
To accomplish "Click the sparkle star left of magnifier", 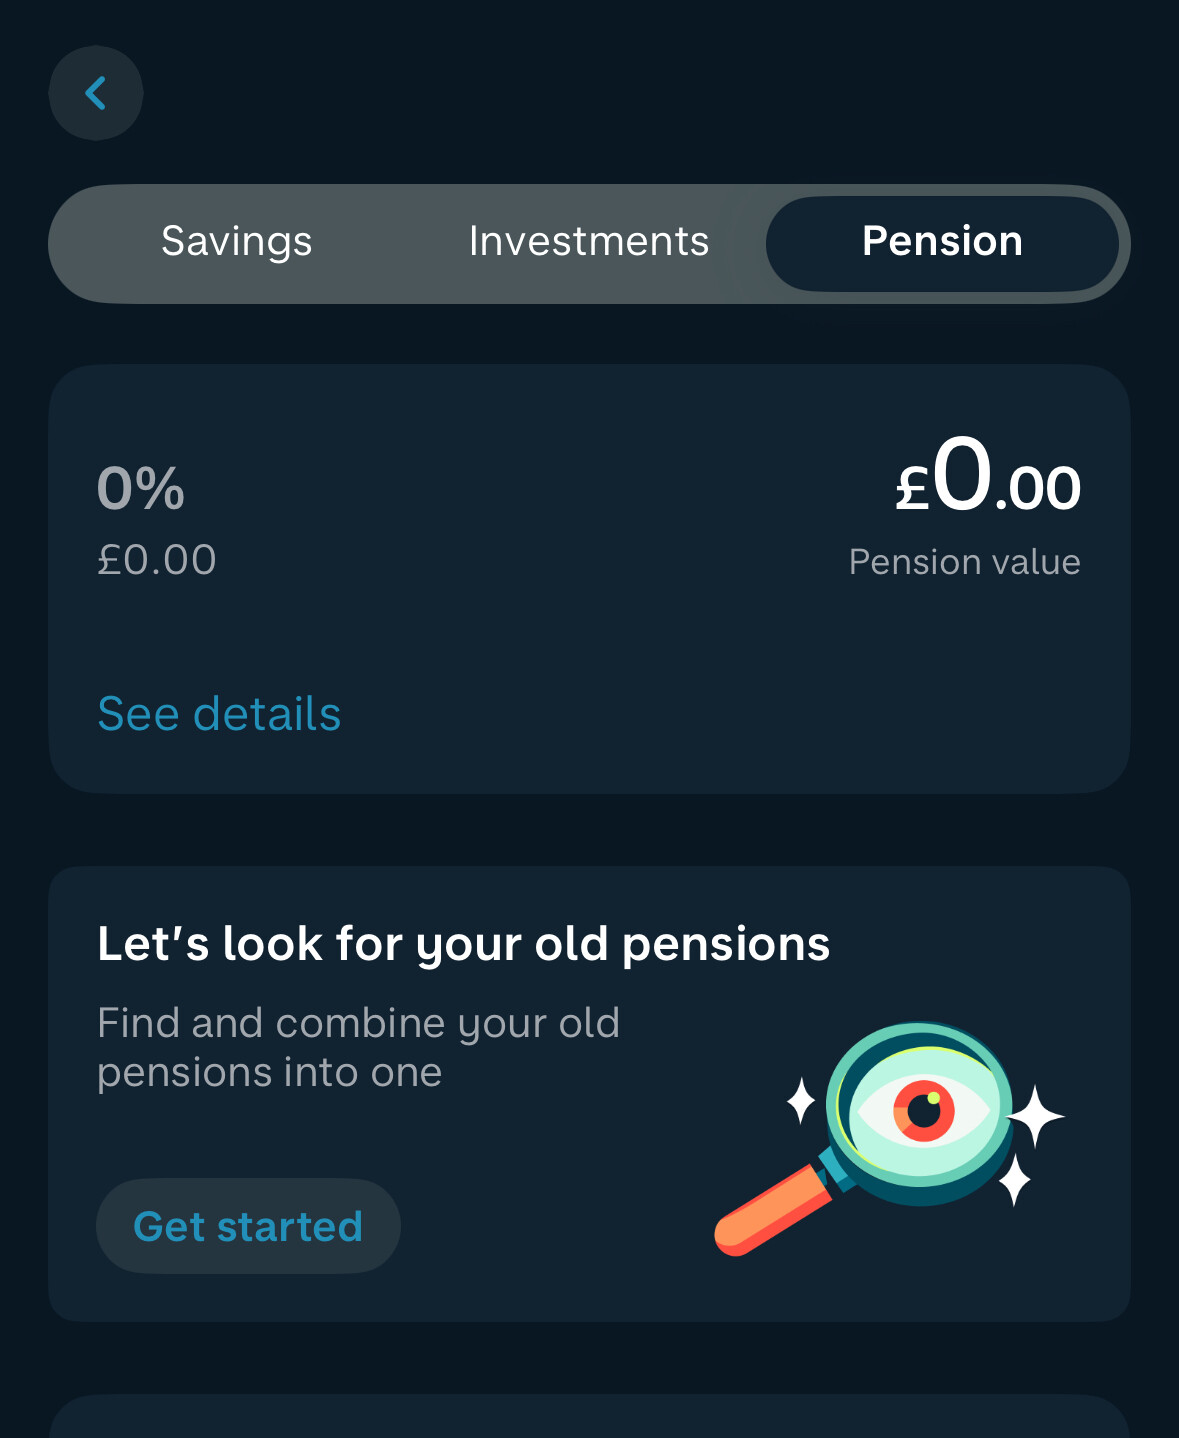I will (801, 1100).
